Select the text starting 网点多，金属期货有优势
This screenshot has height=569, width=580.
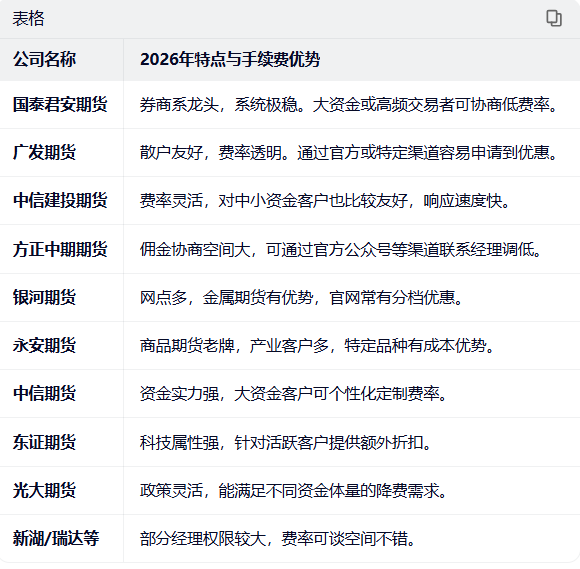coord(301,298)
